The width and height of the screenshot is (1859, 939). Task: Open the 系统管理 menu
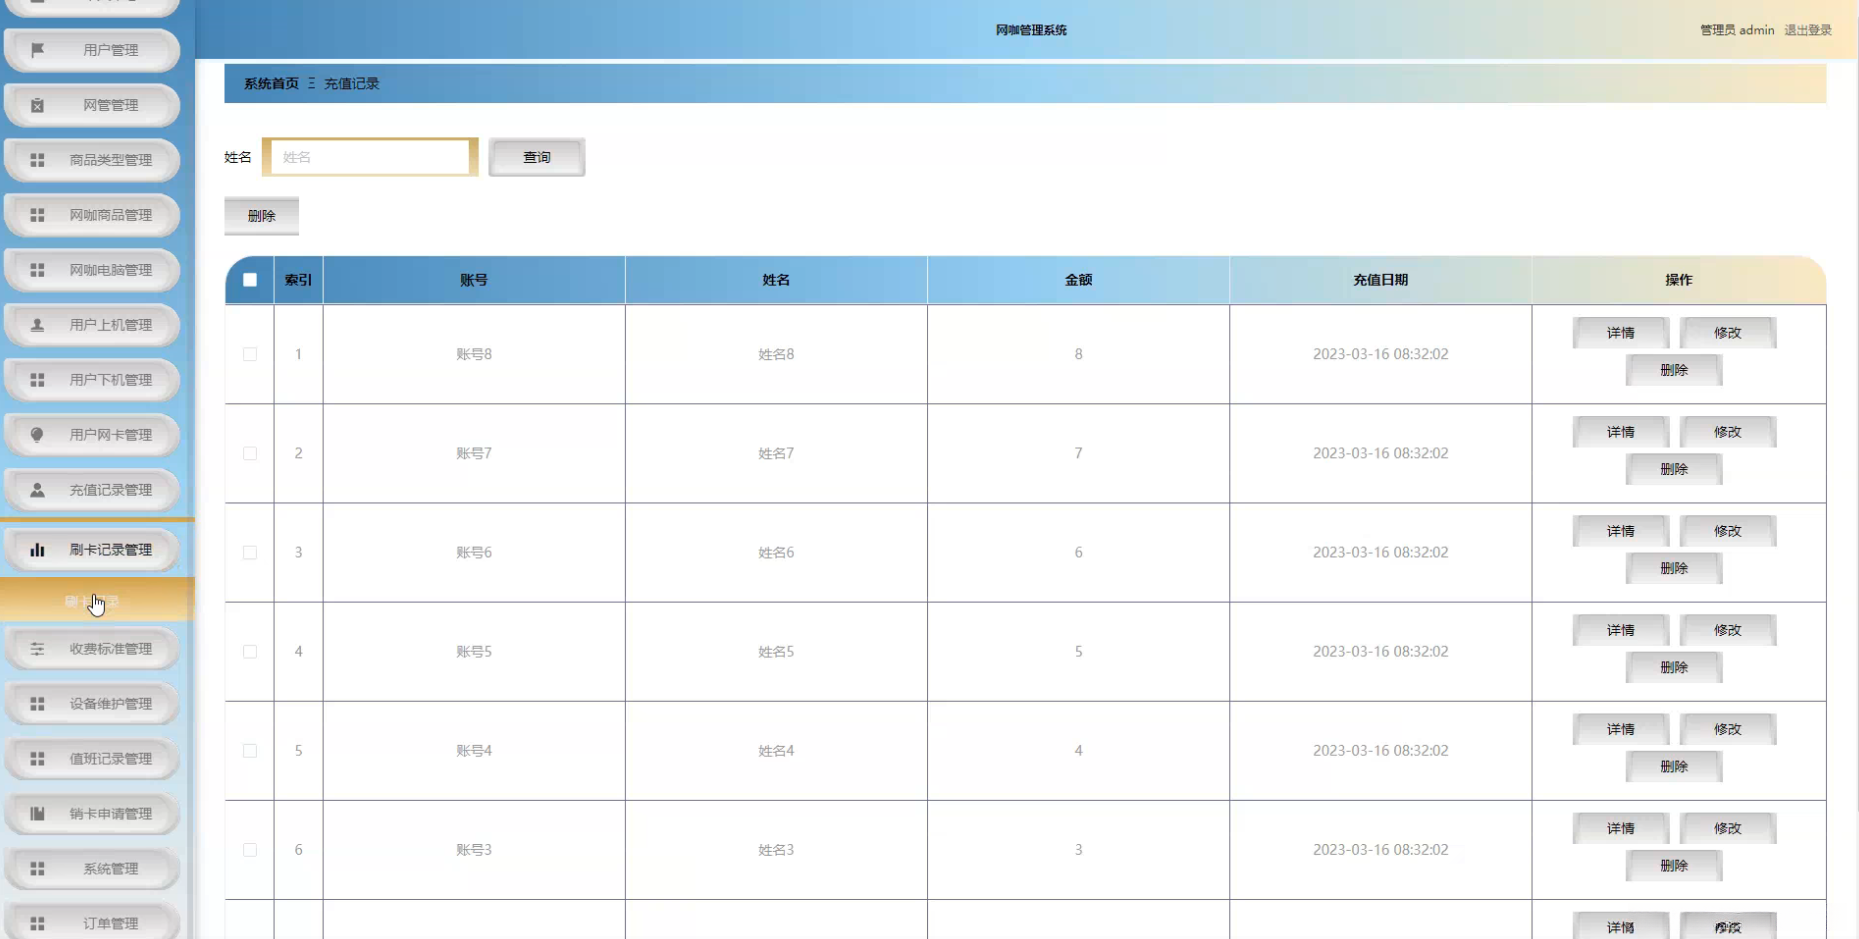[92, 869]
